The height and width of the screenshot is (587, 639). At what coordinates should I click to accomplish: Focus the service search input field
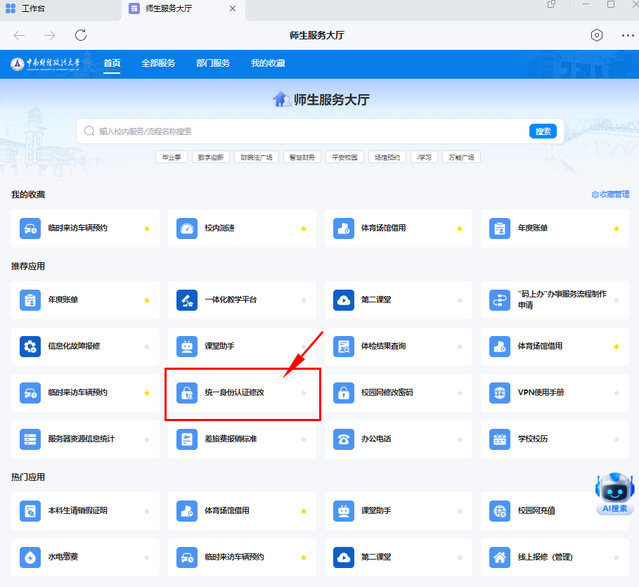coord(300,131)
